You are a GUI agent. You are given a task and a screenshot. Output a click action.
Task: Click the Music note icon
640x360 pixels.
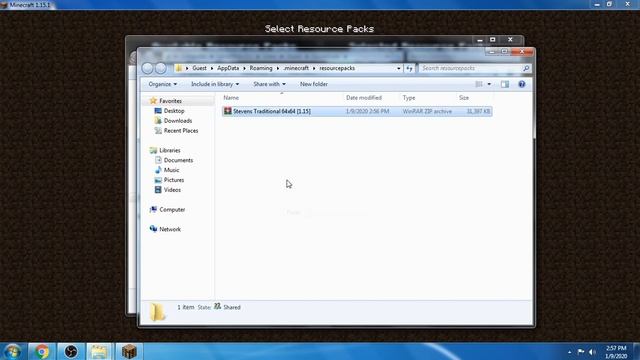tap(158, 170)
